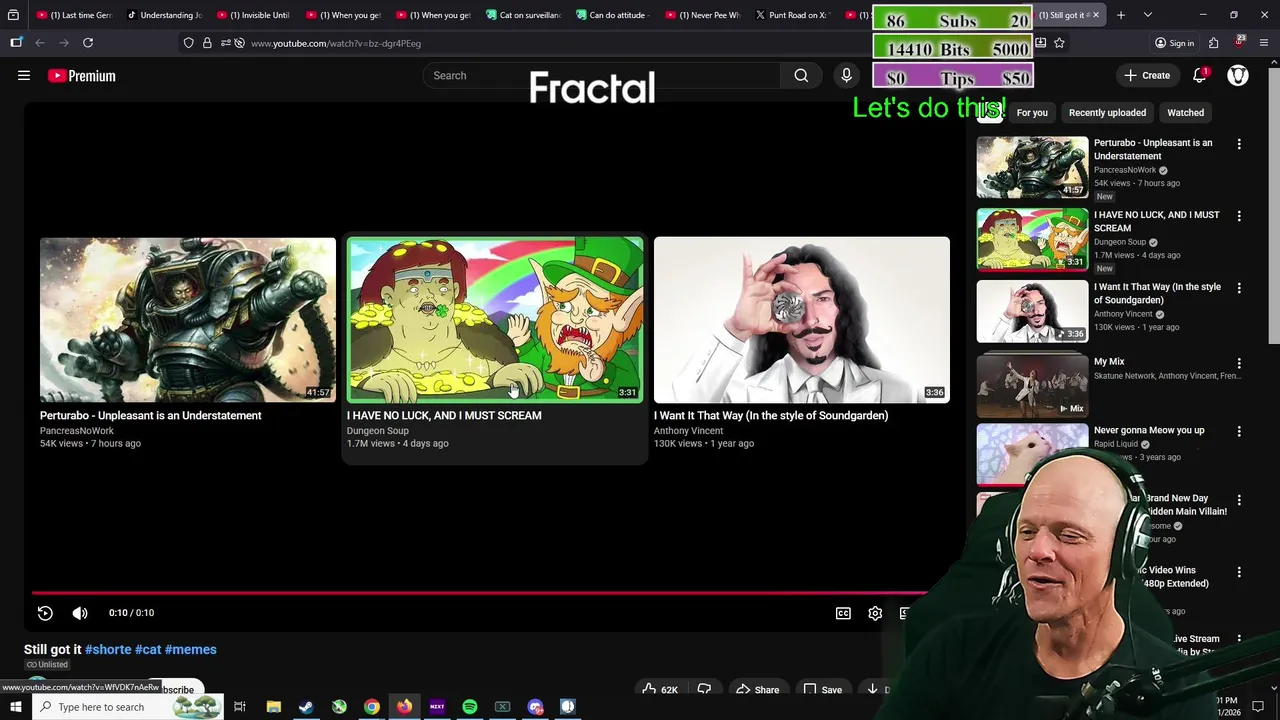Switch to the Never Pee Wh tab

(703, 15)
